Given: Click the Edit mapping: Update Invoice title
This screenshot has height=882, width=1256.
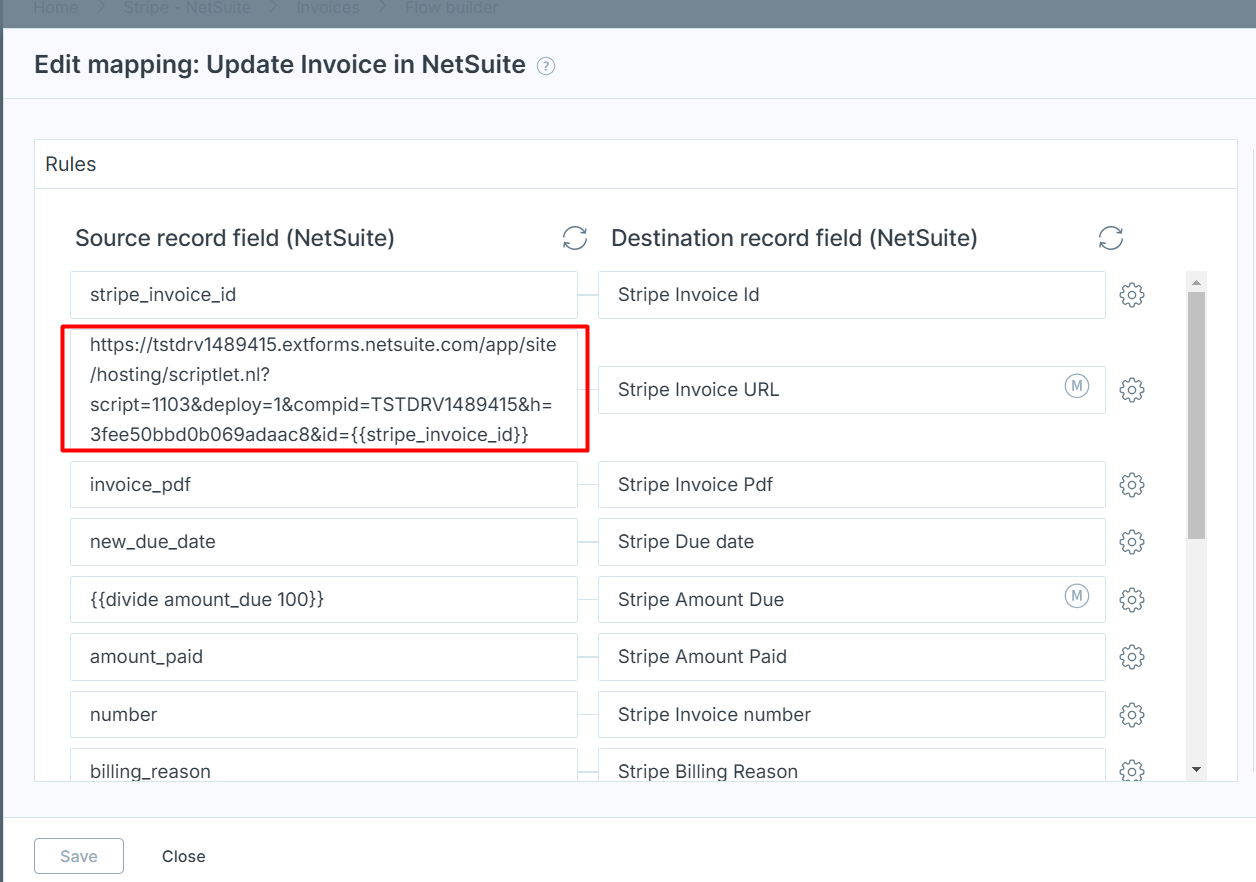Looking at the screenshot, I should point(280,65).
